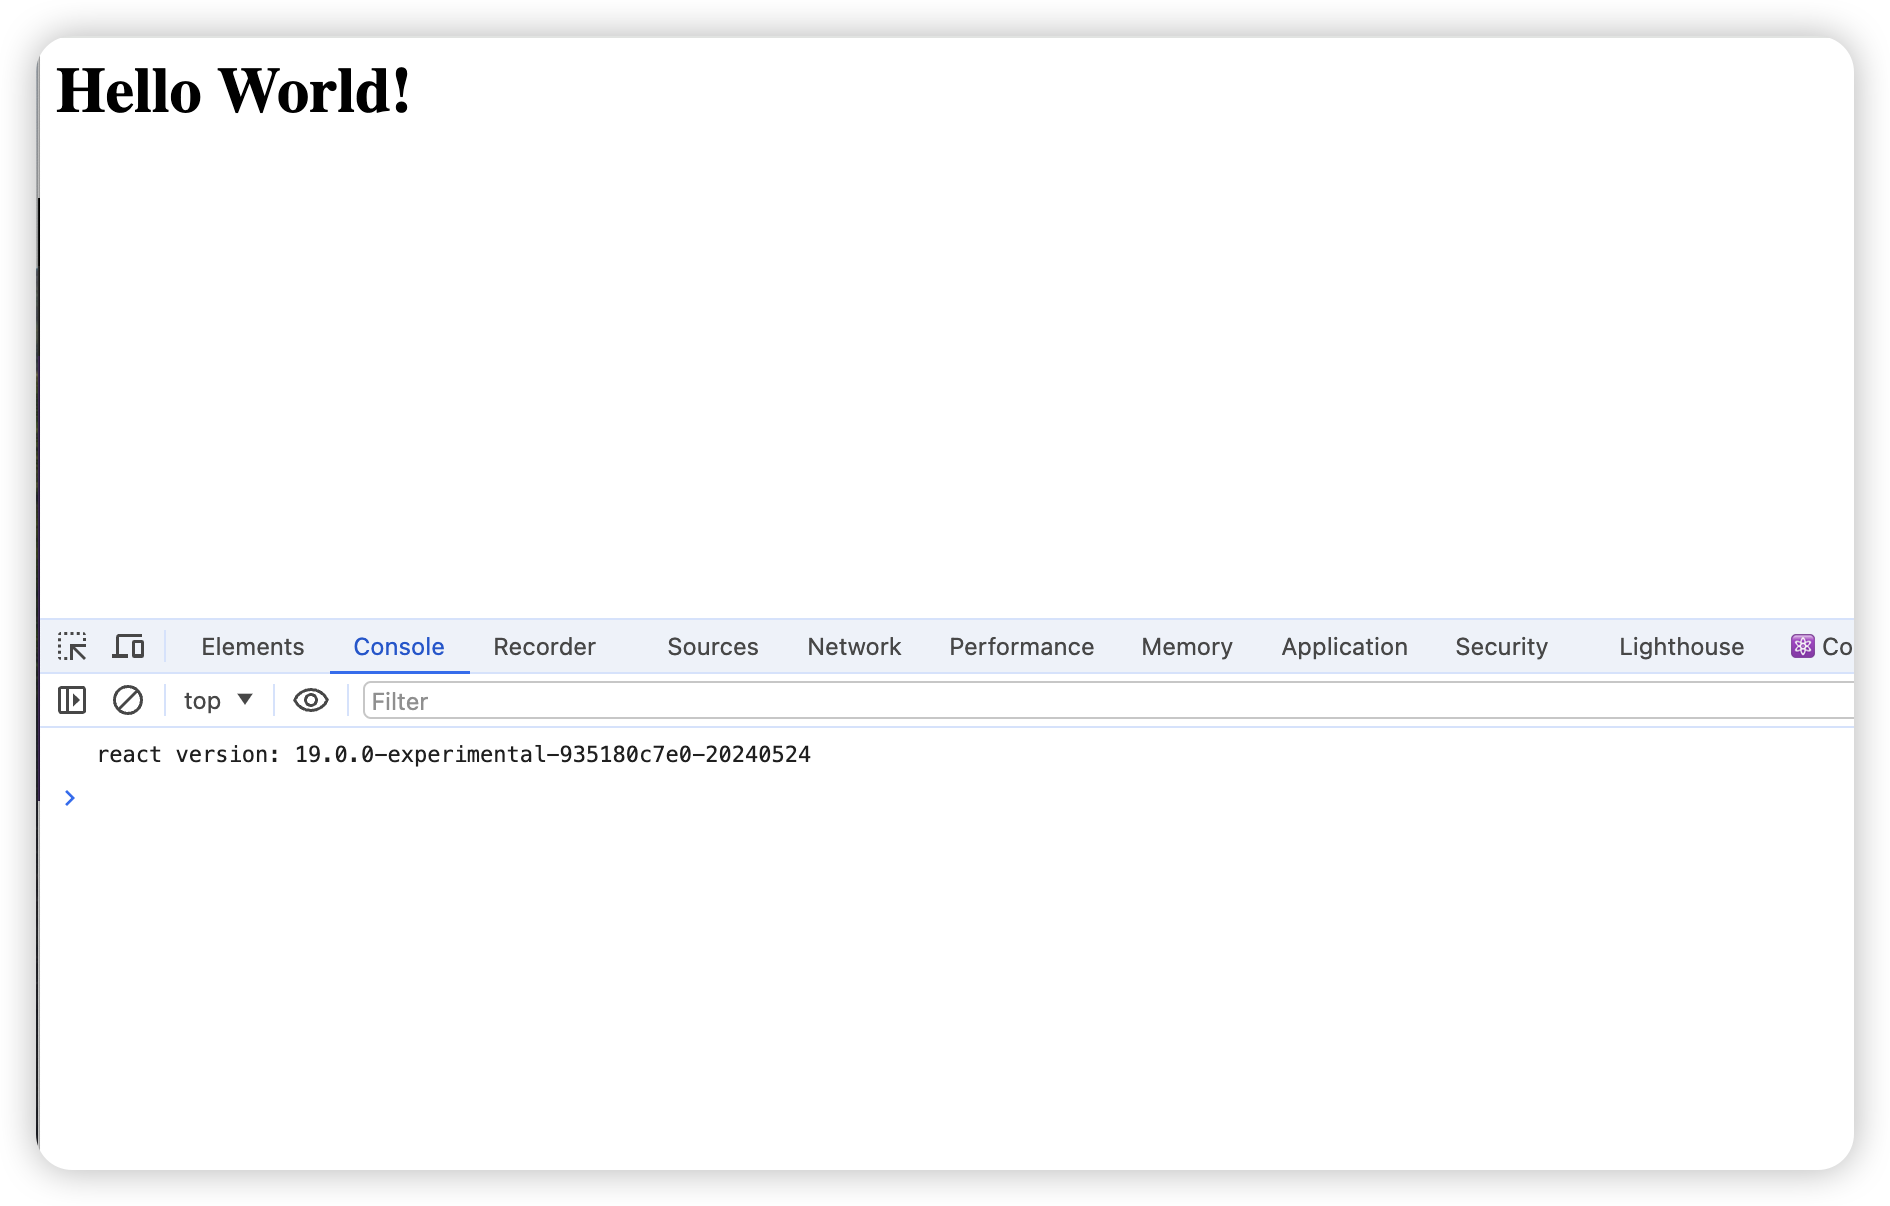
Task: Click the console Filter input field
Action: (1100, 701)
